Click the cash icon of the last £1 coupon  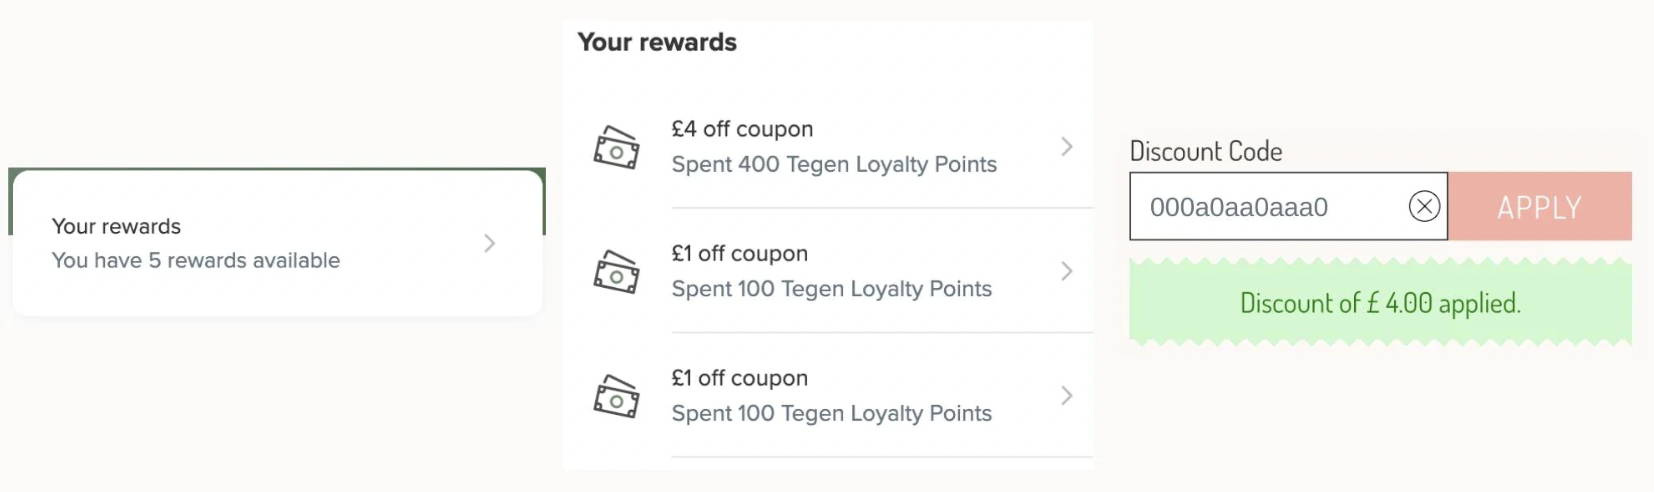pos(617,397)
